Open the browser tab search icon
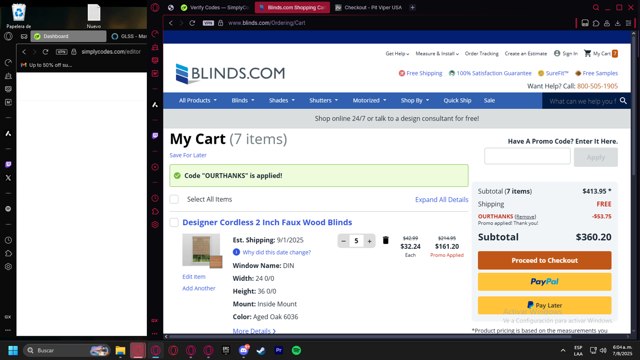Viewport: 640px width, 360px height. [x=596, y=7]
